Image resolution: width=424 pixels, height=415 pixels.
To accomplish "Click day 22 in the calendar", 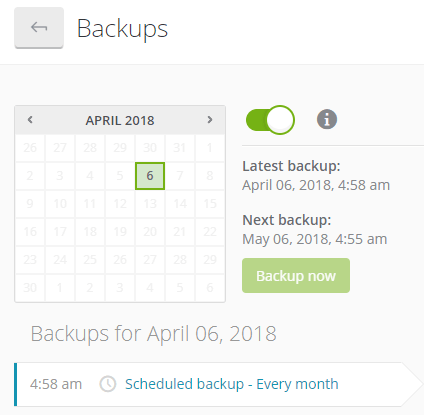I will pyautogui.click(x=210, y=232).
